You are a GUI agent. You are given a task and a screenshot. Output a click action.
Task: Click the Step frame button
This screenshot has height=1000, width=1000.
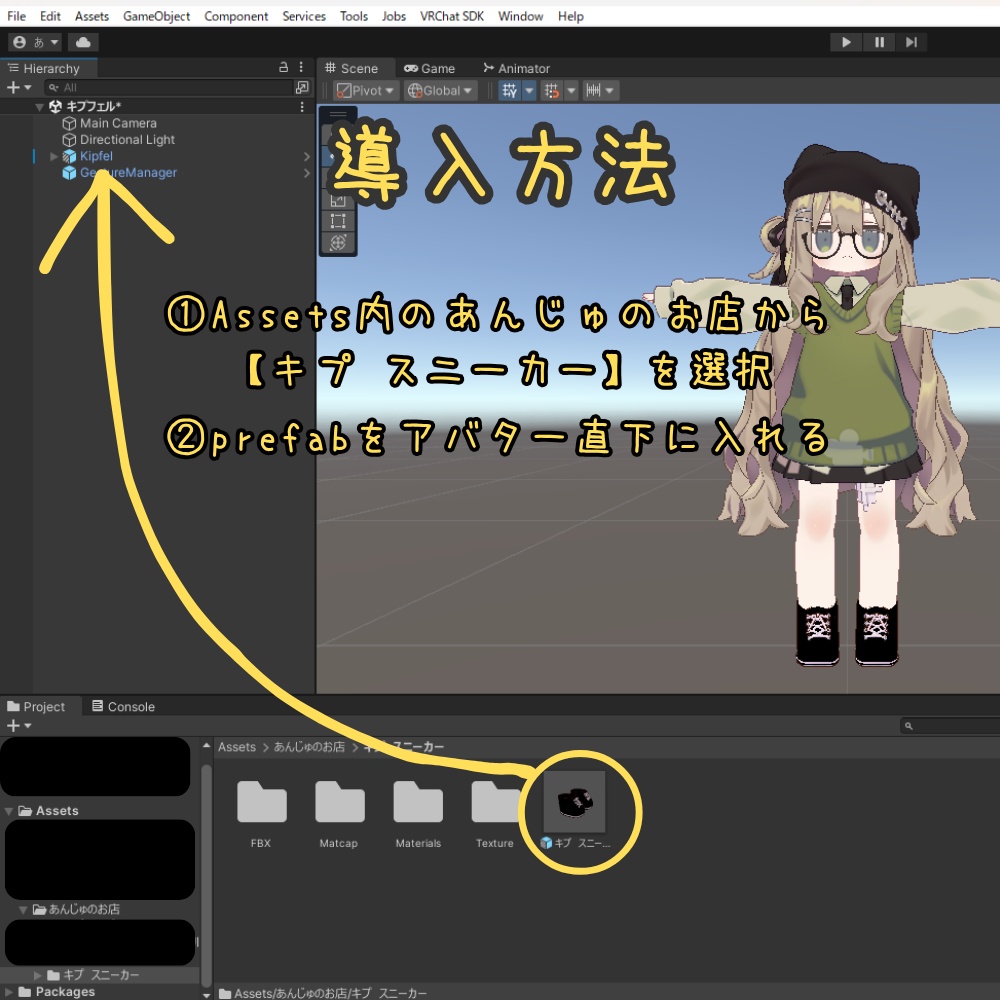point(911,41)
